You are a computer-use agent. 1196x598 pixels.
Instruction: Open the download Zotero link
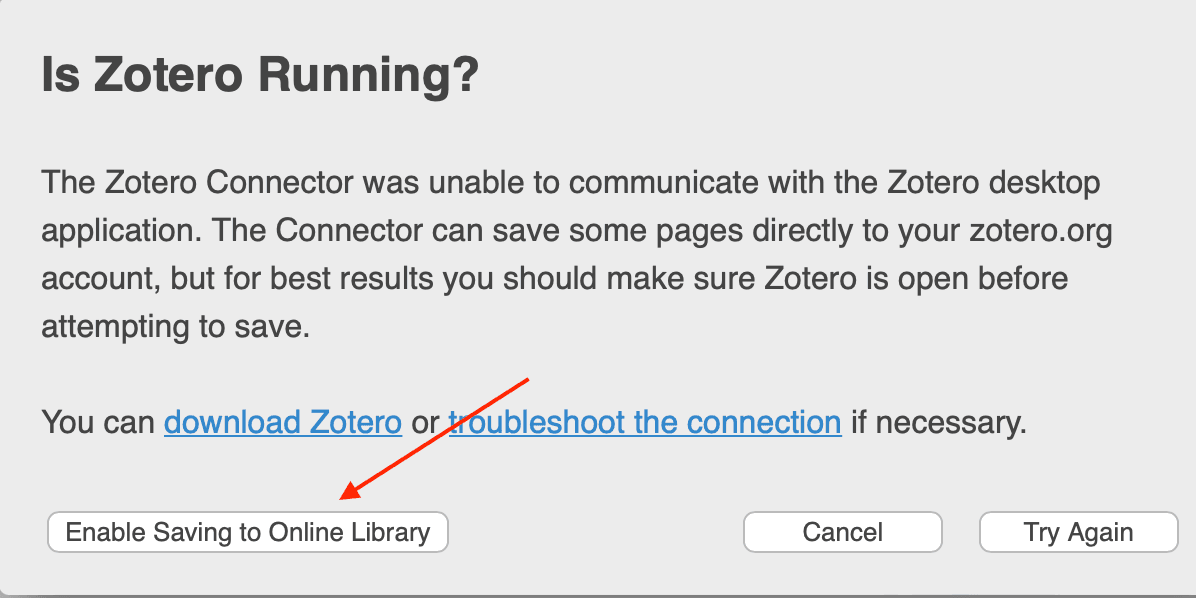[283, 423]
